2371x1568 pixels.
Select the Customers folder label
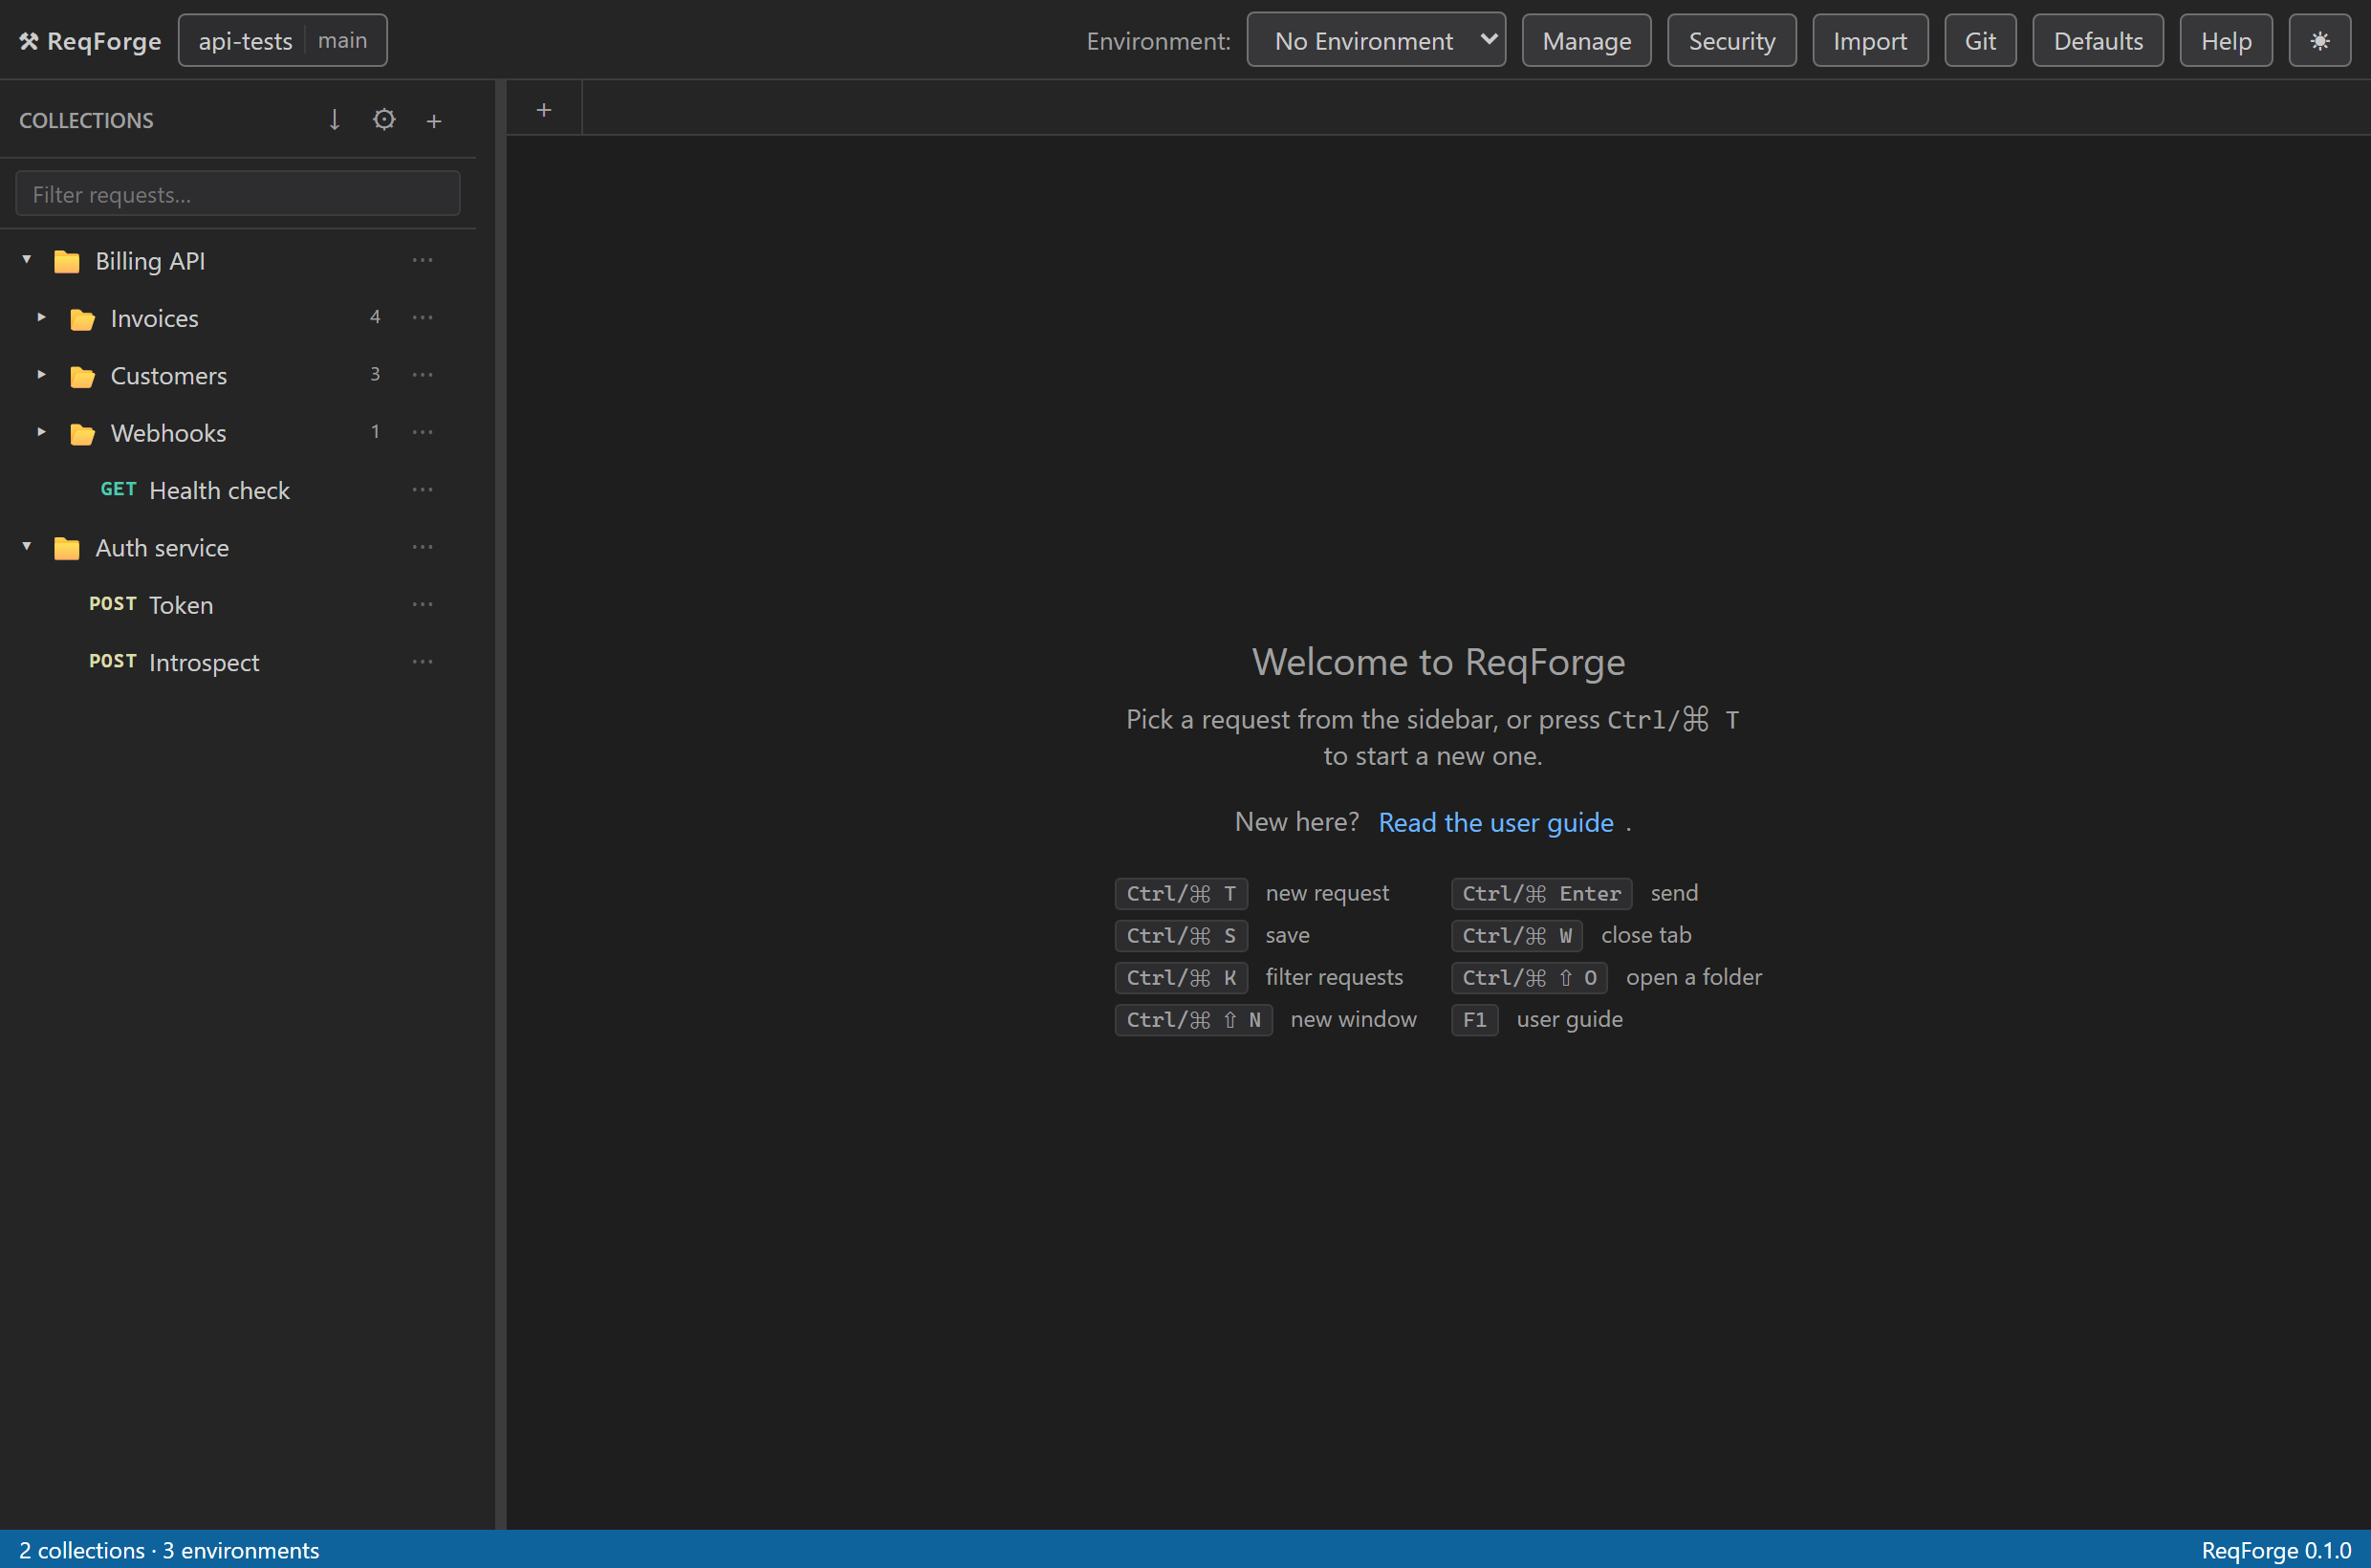(169, 376)
